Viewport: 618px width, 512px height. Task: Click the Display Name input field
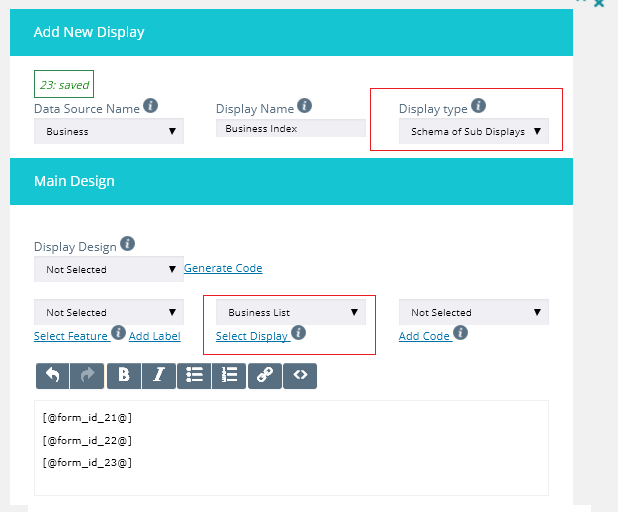(291, 128)
